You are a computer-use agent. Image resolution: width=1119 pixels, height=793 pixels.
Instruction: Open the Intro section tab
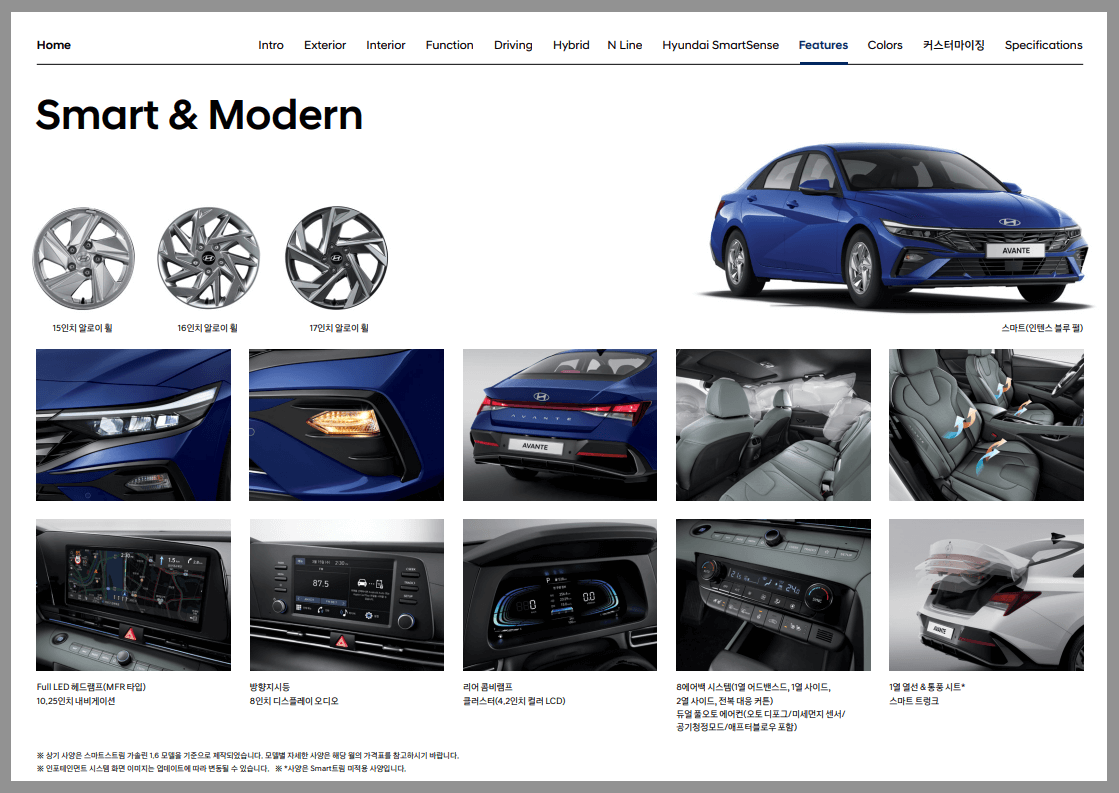pyautogui.click(x=270, y=45)
